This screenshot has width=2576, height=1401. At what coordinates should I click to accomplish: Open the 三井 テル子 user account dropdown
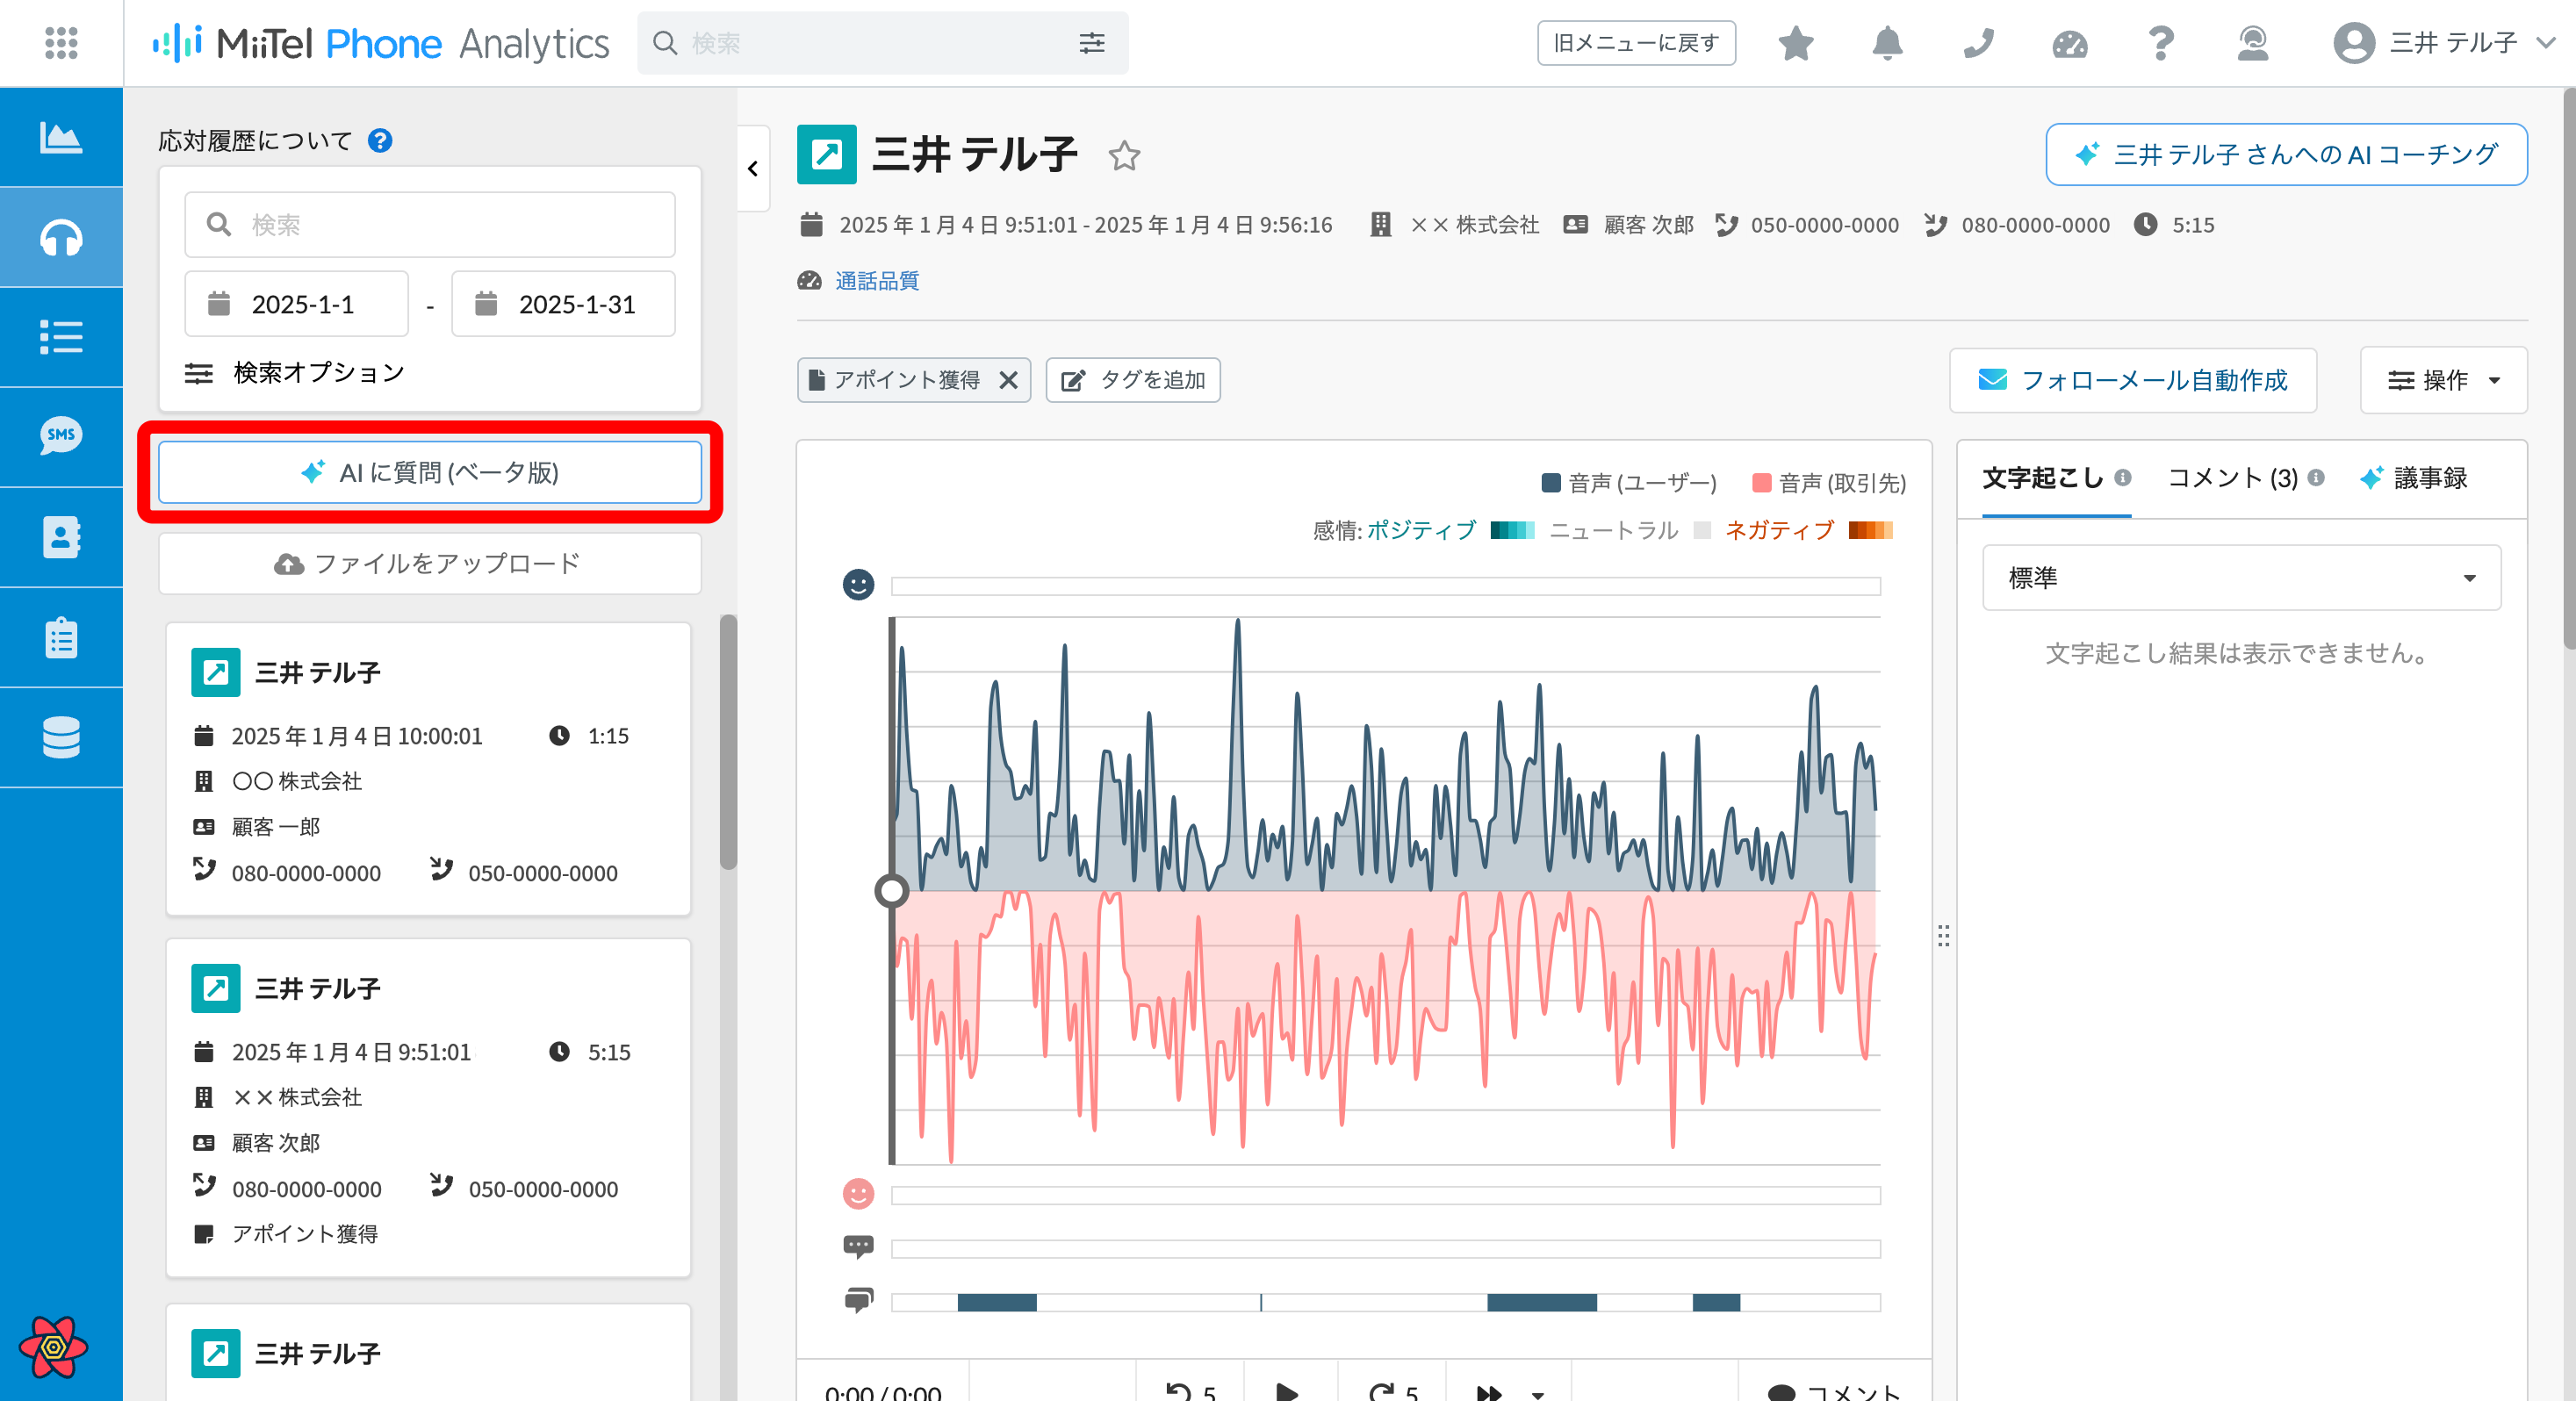[x=2444, y=43]
